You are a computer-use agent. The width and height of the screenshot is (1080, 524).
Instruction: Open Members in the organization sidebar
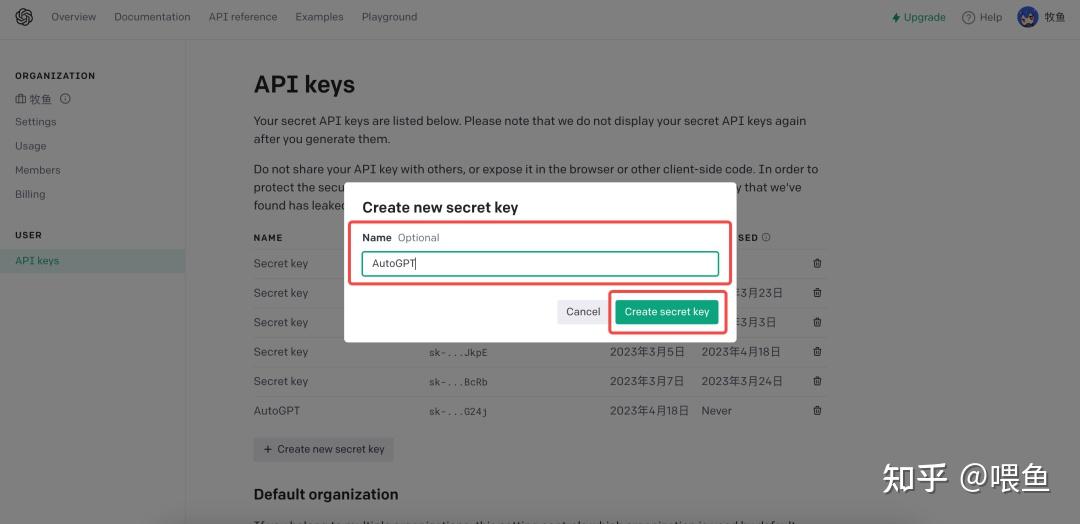pyautogui.click(x=38, y=170)
